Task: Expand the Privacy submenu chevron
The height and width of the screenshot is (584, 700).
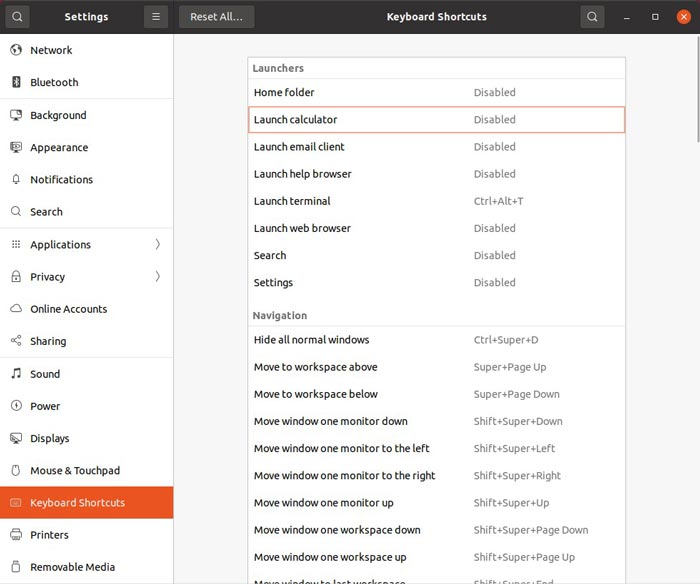Action: pos(157,277)
